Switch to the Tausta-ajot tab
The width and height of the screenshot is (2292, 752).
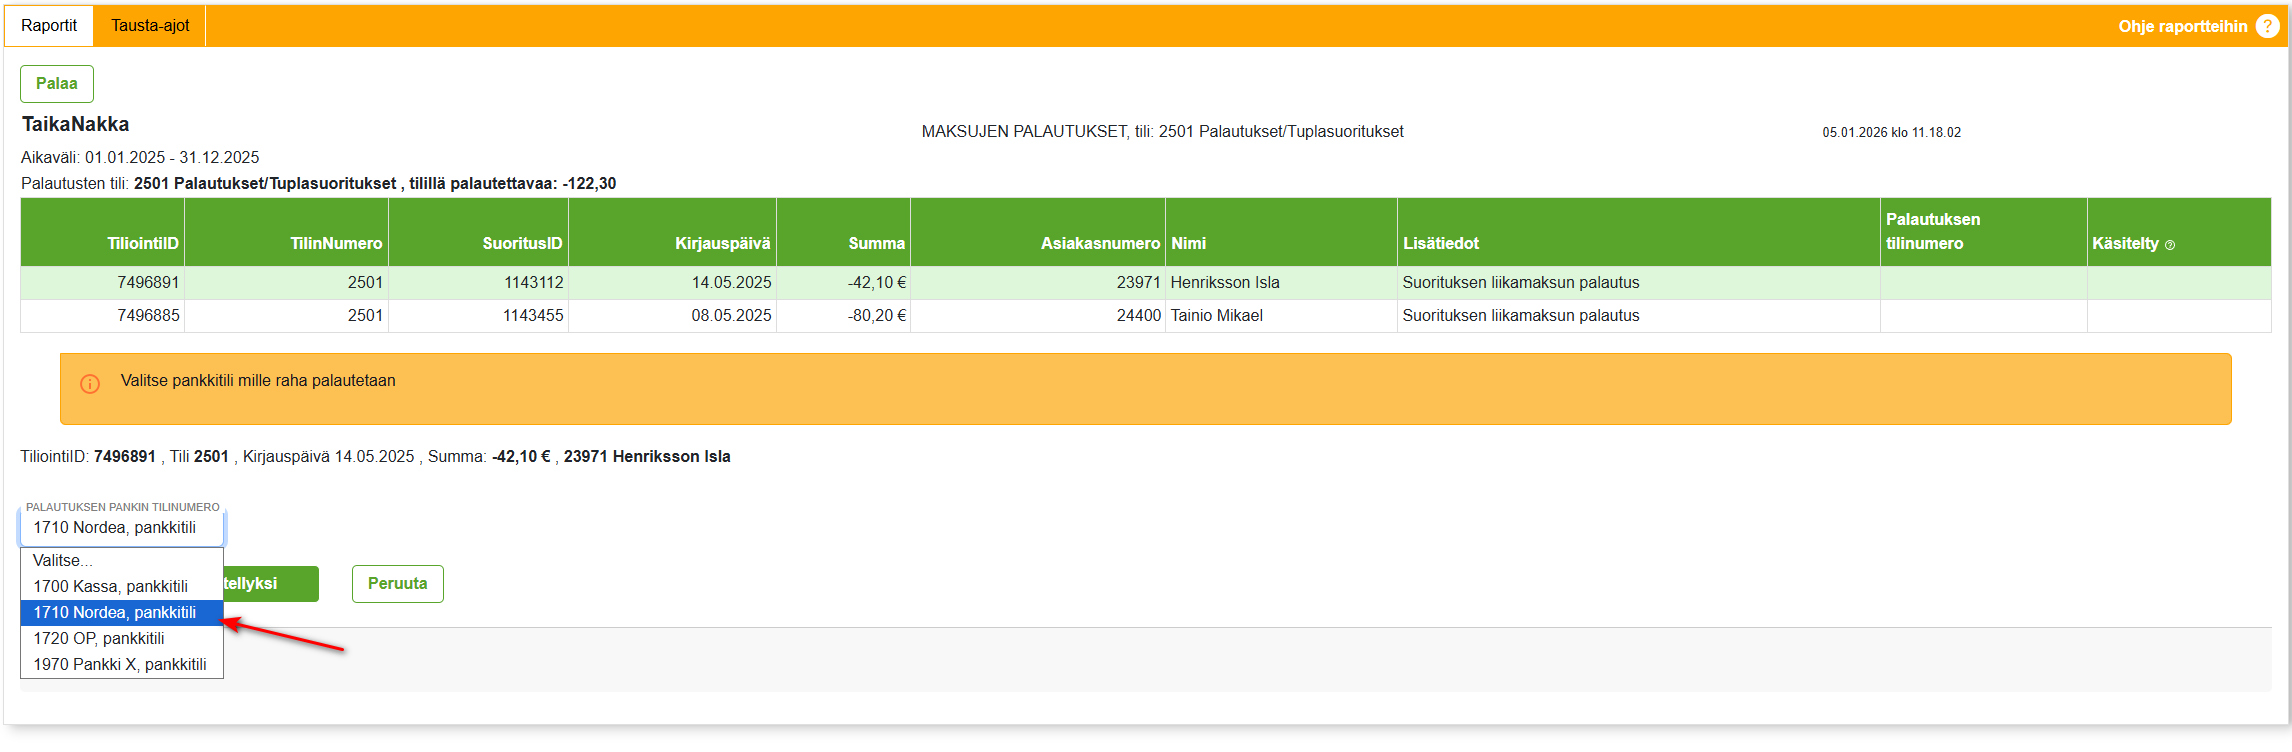[150, 26]
